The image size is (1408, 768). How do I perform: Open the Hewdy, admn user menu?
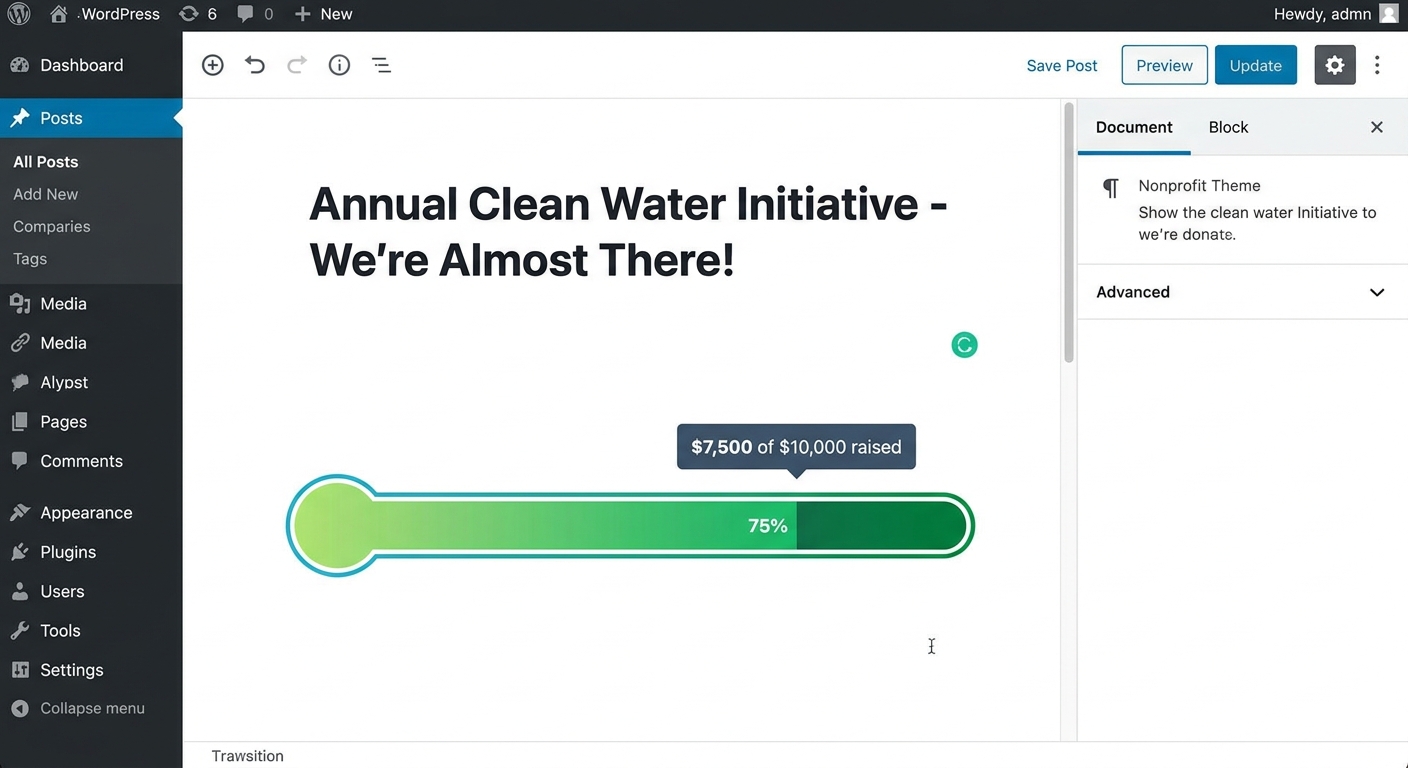1336,14
